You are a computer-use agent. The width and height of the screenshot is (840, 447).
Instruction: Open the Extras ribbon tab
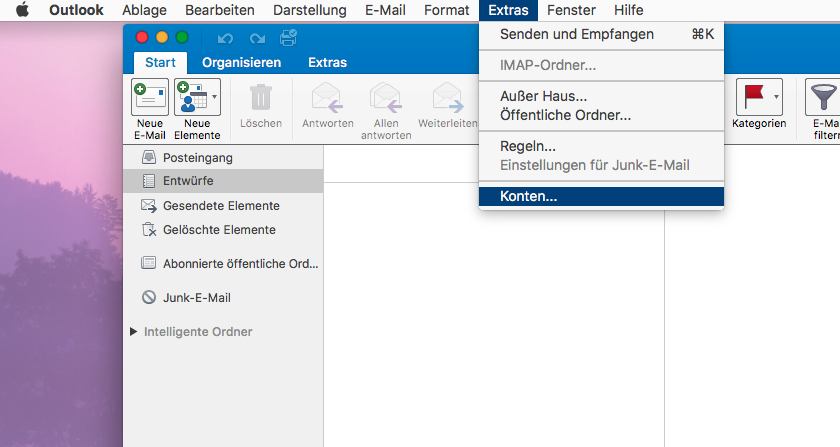click(327, 62)
